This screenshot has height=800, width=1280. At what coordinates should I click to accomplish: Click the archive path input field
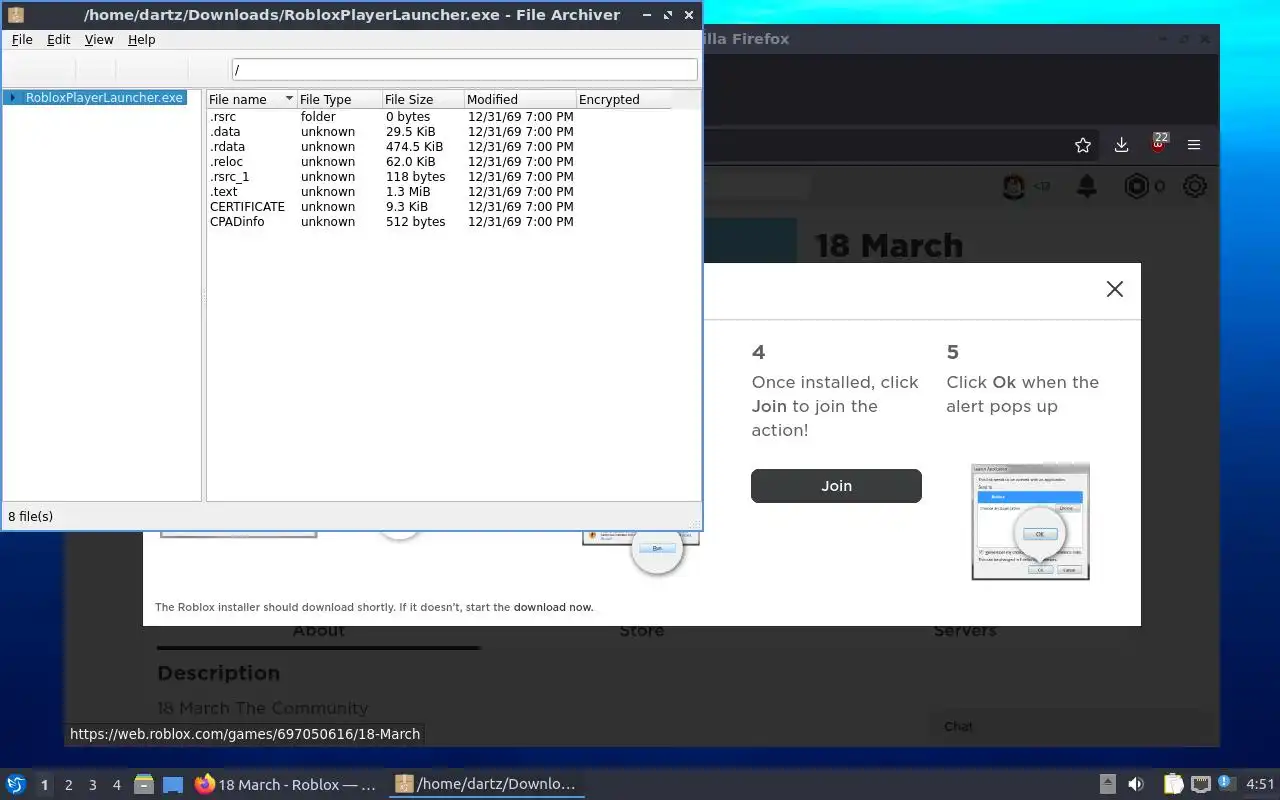tap(464, 70)
